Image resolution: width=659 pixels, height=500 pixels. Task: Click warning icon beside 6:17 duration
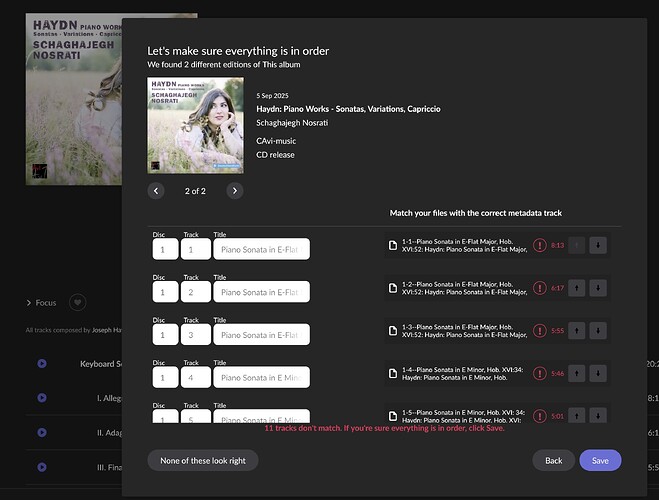(x=540, y=288)
